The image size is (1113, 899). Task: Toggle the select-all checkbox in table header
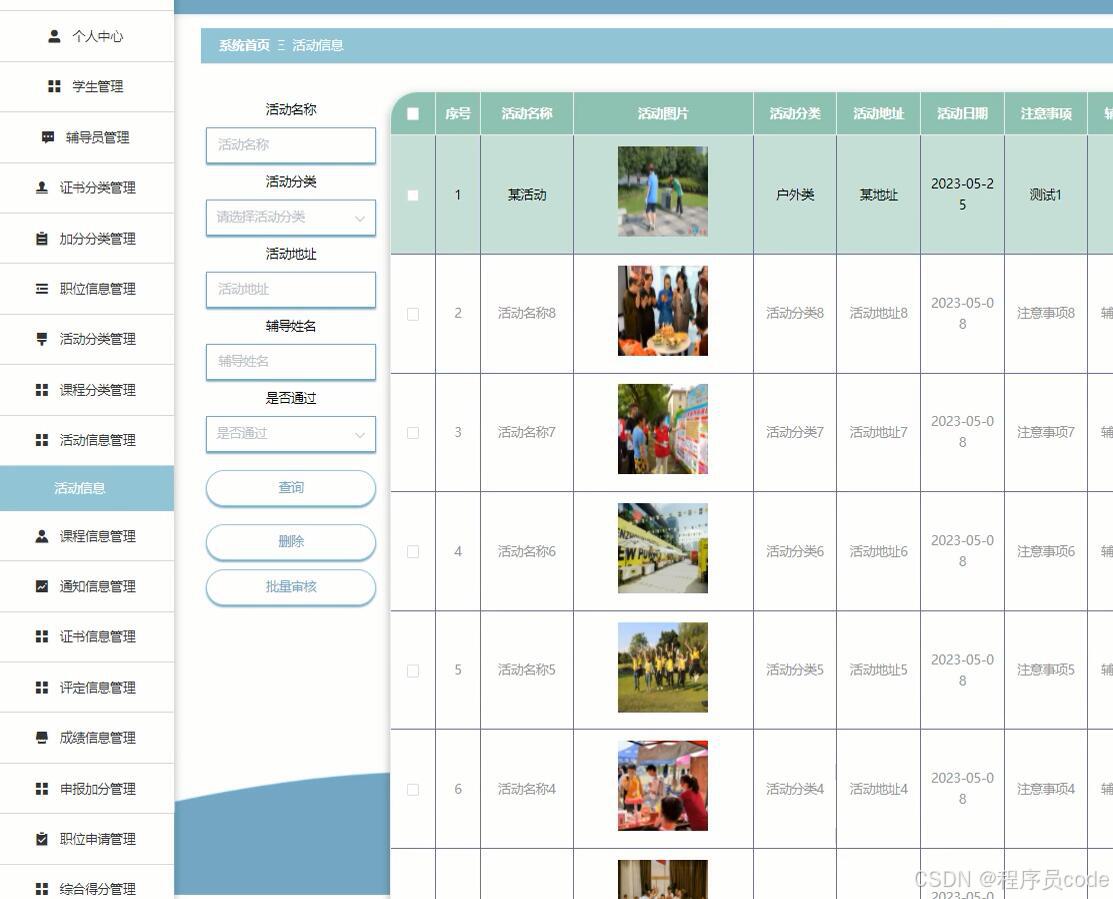click(x=412, y=114)
